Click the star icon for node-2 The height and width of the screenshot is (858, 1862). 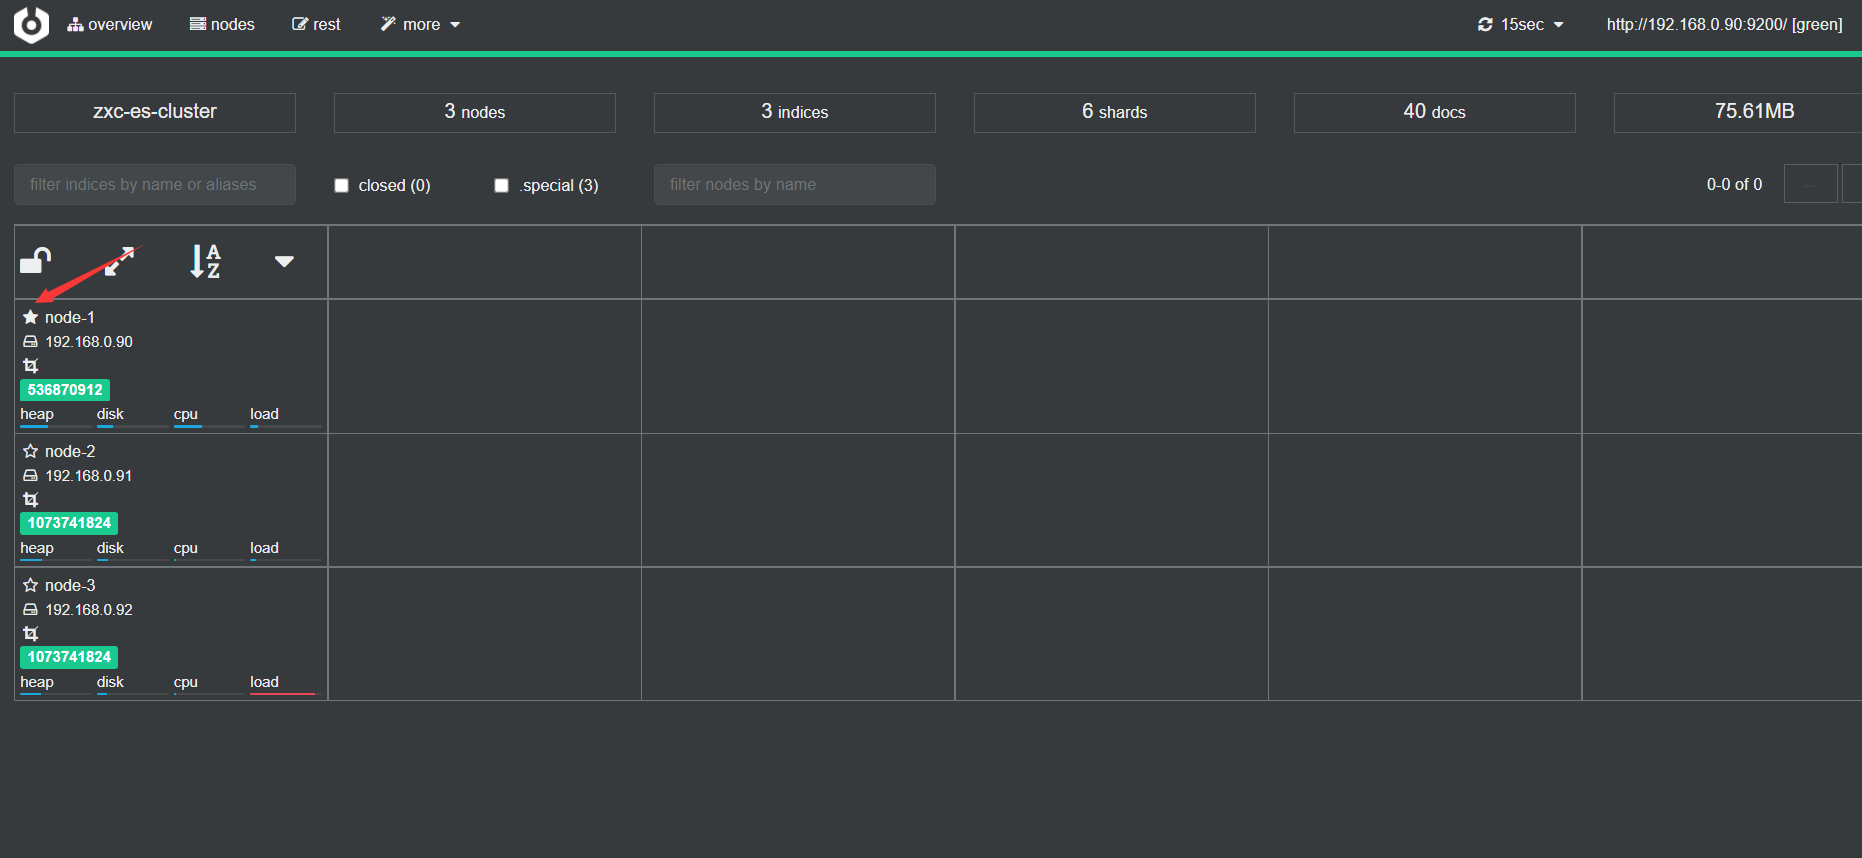(x=31, y=451)
